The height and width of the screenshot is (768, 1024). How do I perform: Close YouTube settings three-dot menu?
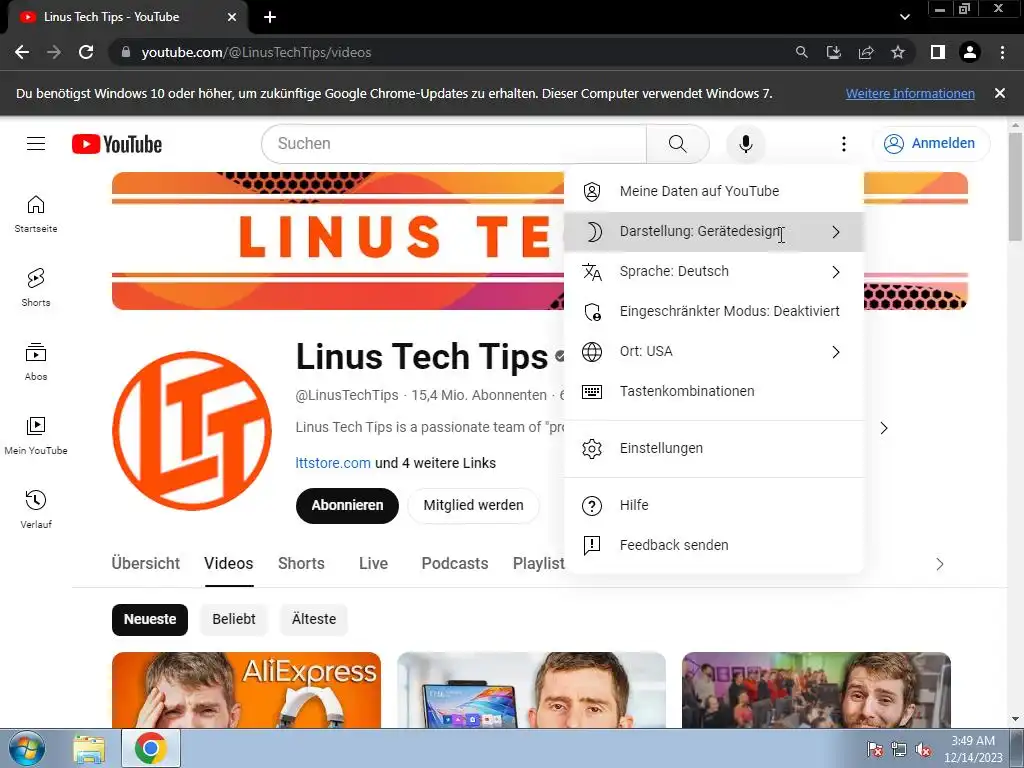843,144
